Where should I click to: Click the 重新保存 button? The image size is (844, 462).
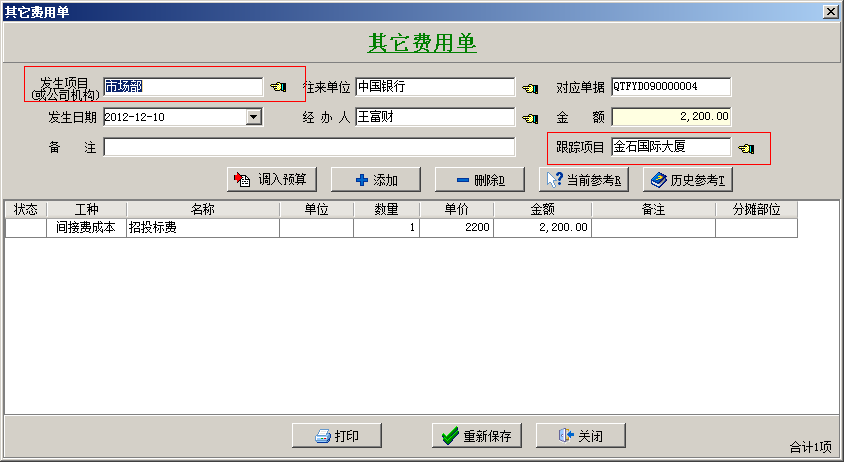pos(477,435)
